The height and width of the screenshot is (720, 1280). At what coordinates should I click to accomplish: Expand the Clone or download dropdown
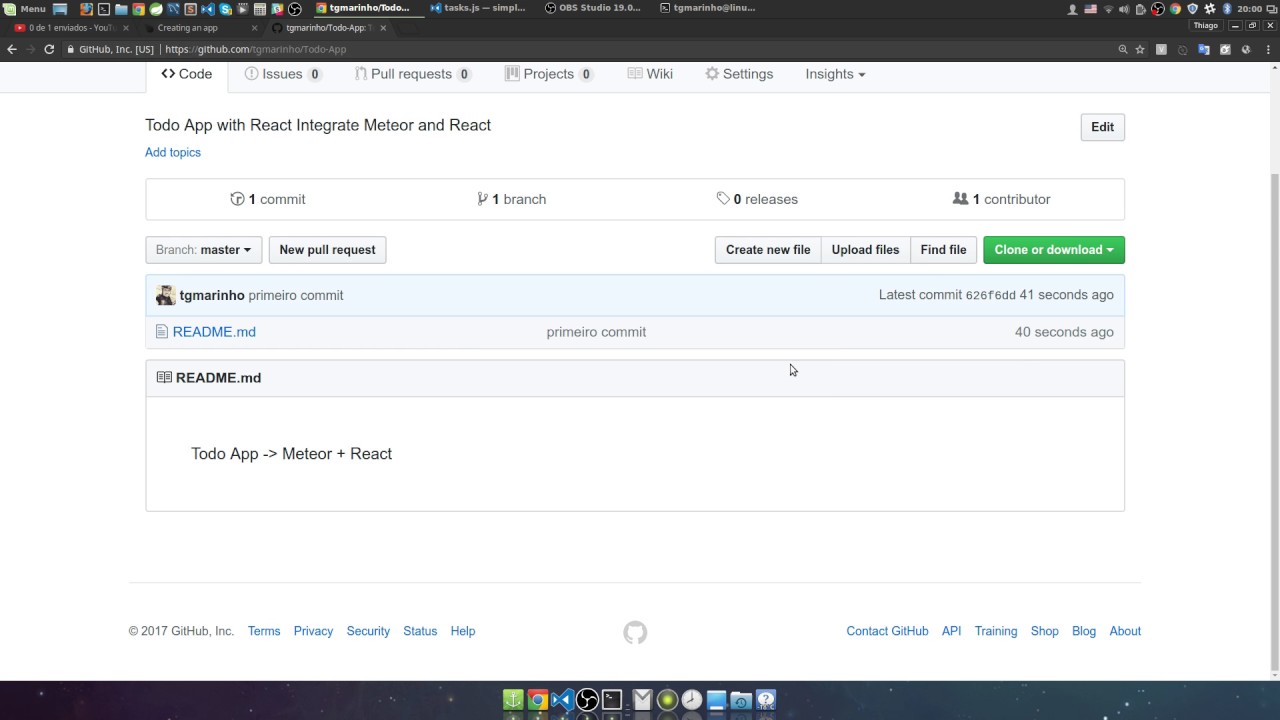click(x=1054, y=250)
